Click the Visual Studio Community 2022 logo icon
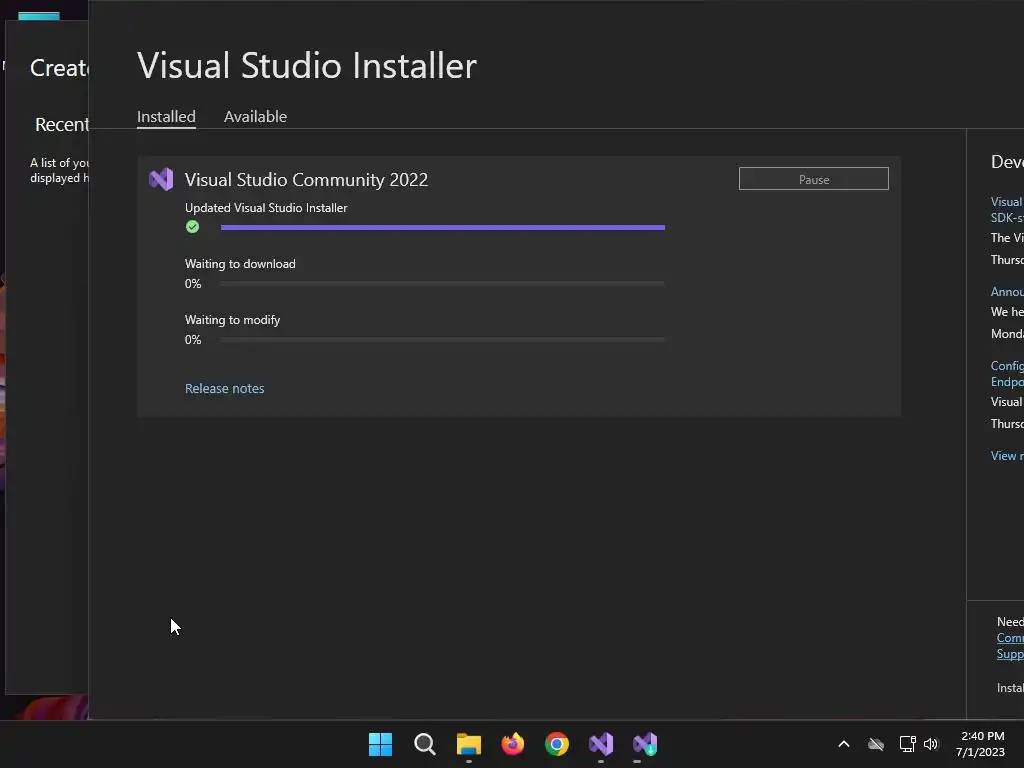 tap(161, 179)
